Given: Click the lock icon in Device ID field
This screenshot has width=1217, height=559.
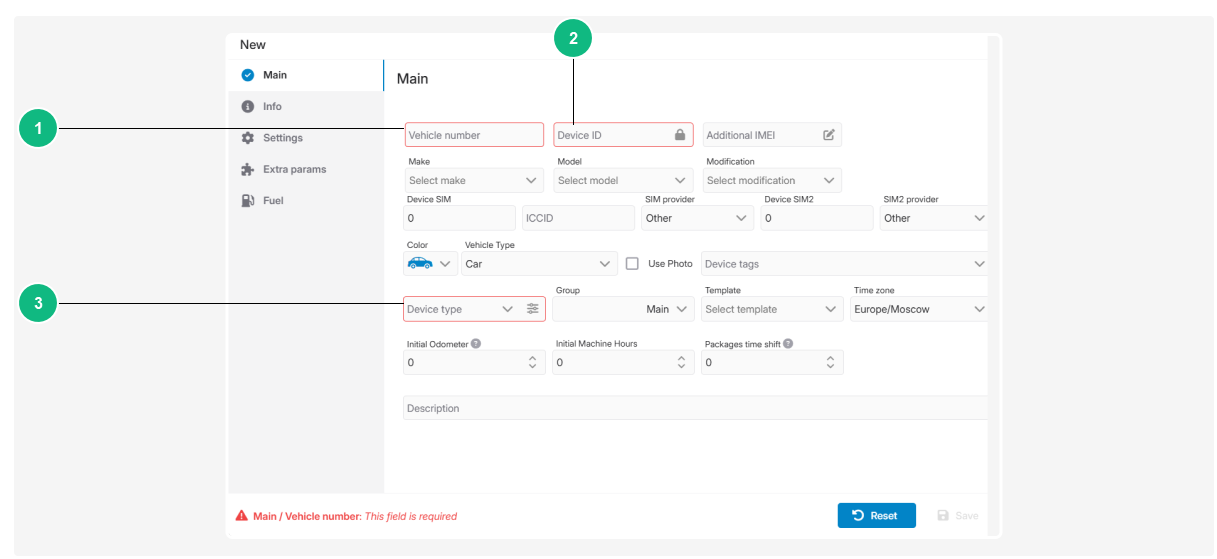Looking at the screenshot, I should point(680,135).
